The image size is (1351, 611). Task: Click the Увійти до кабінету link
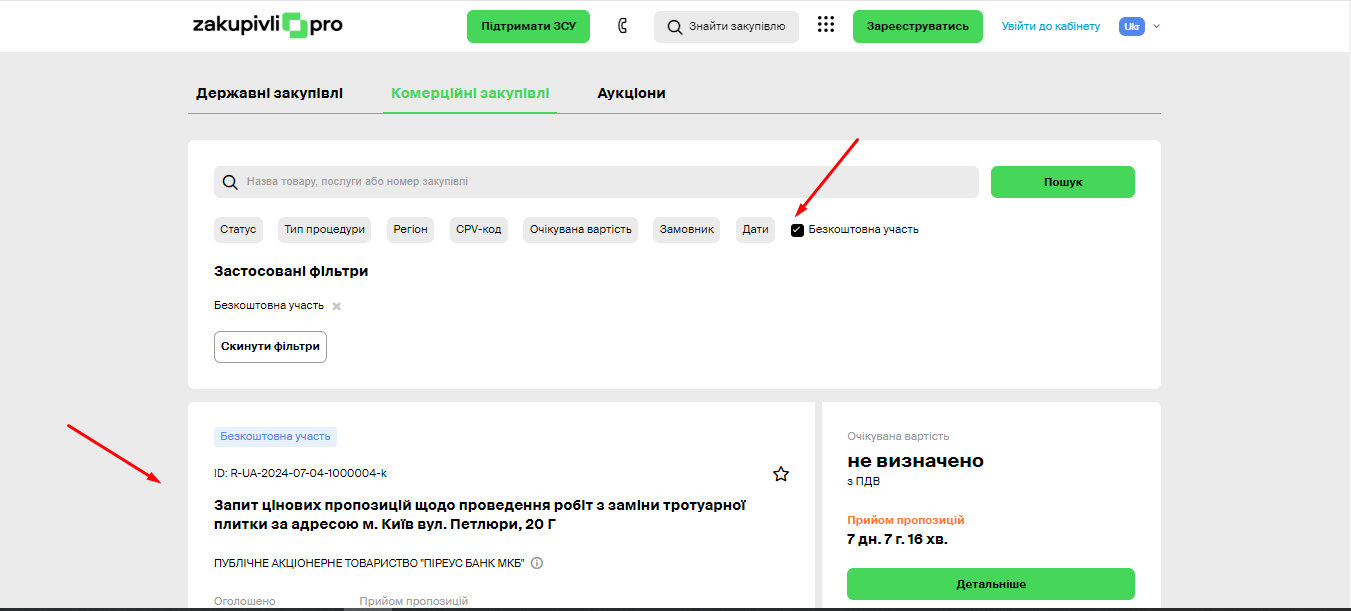pos(1050,26)
